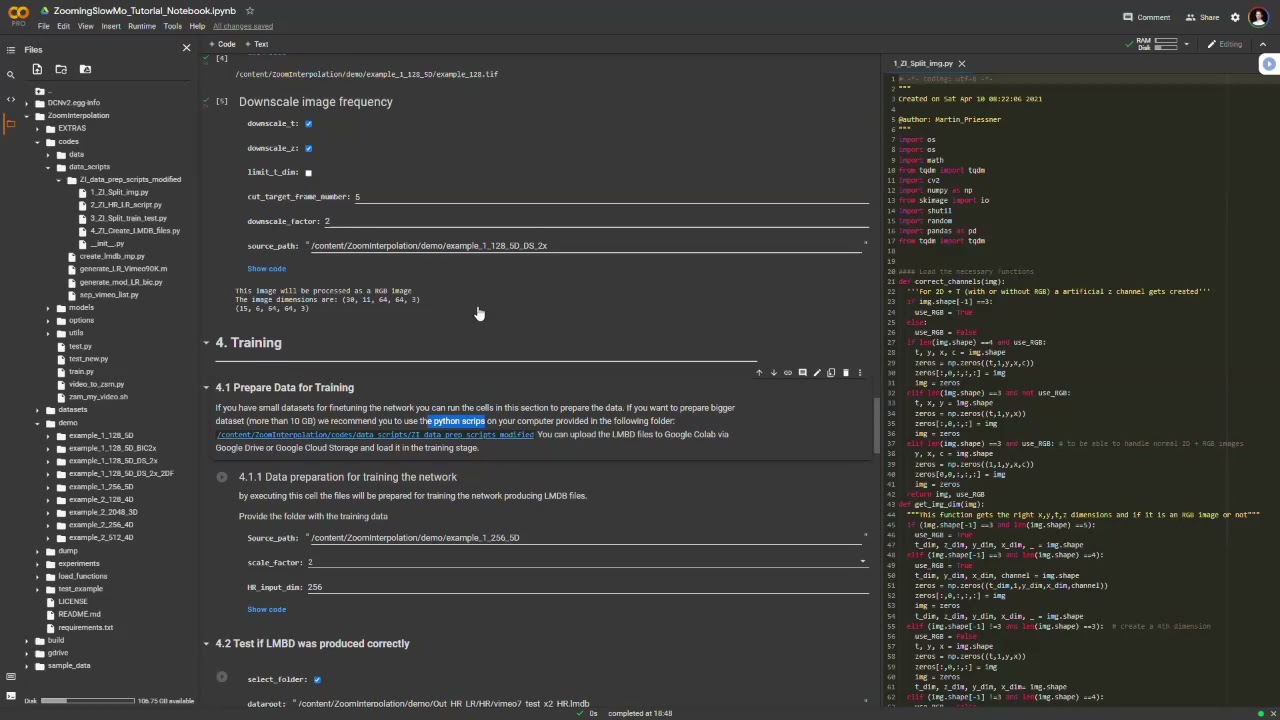Select the Files folder sidebar icon
The width and height of the screenshot is (1280, 720).
click(x=11, y=123)
